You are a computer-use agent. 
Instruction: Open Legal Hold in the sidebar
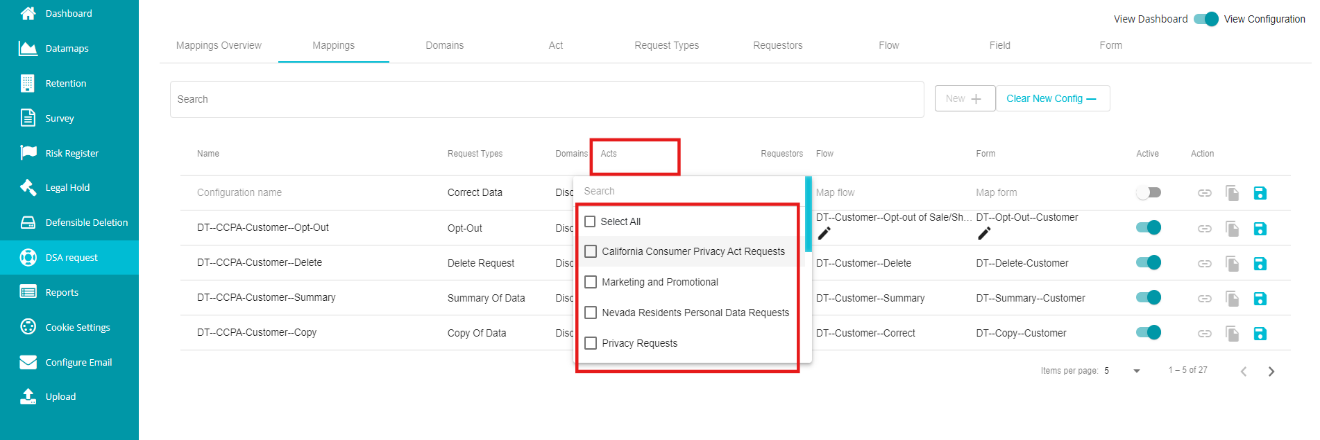click(69, 187)
